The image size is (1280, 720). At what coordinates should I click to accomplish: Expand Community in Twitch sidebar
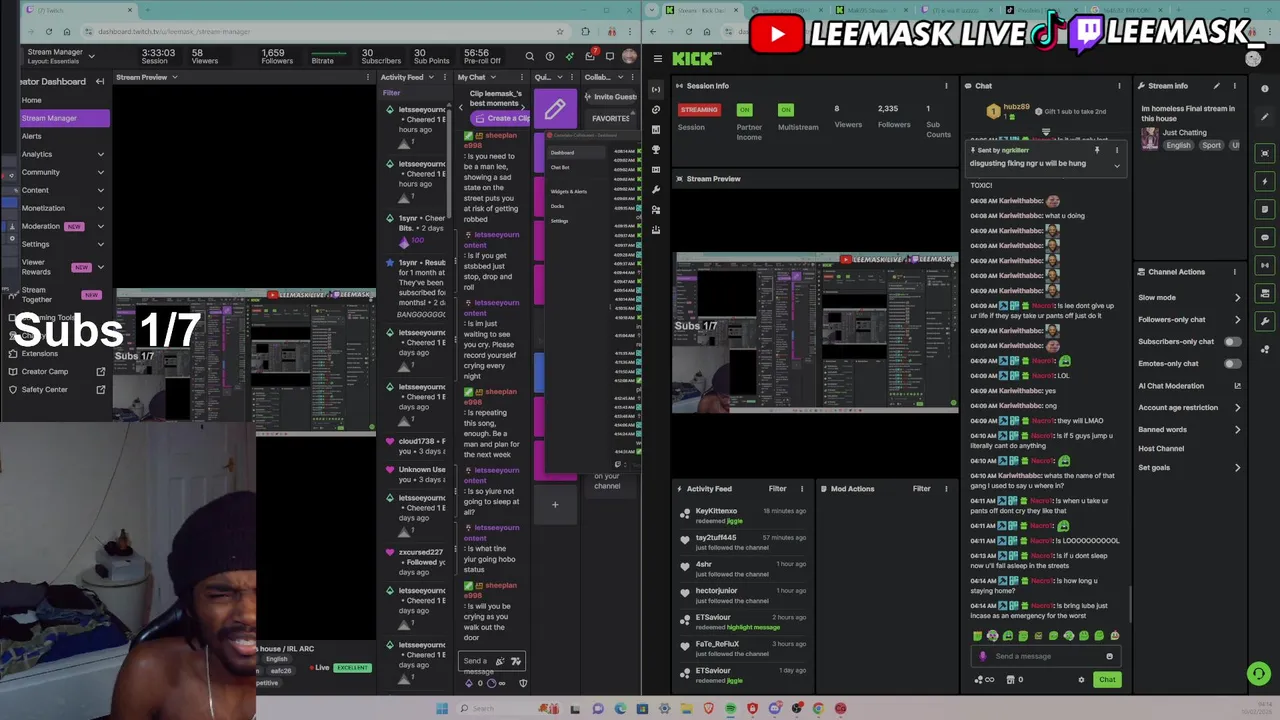(100, 172)
